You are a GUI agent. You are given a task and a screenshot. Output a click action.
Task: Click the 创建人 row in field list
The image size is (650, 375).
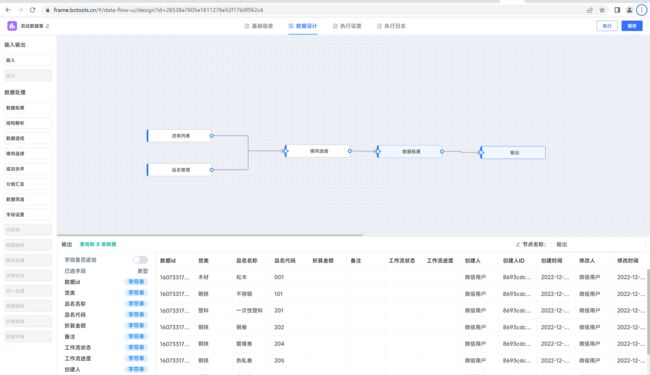click(x=106, y=369)
